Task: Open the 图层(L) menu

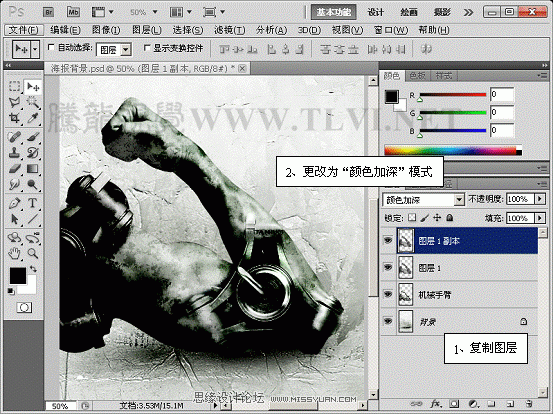Action: (147, 30)
